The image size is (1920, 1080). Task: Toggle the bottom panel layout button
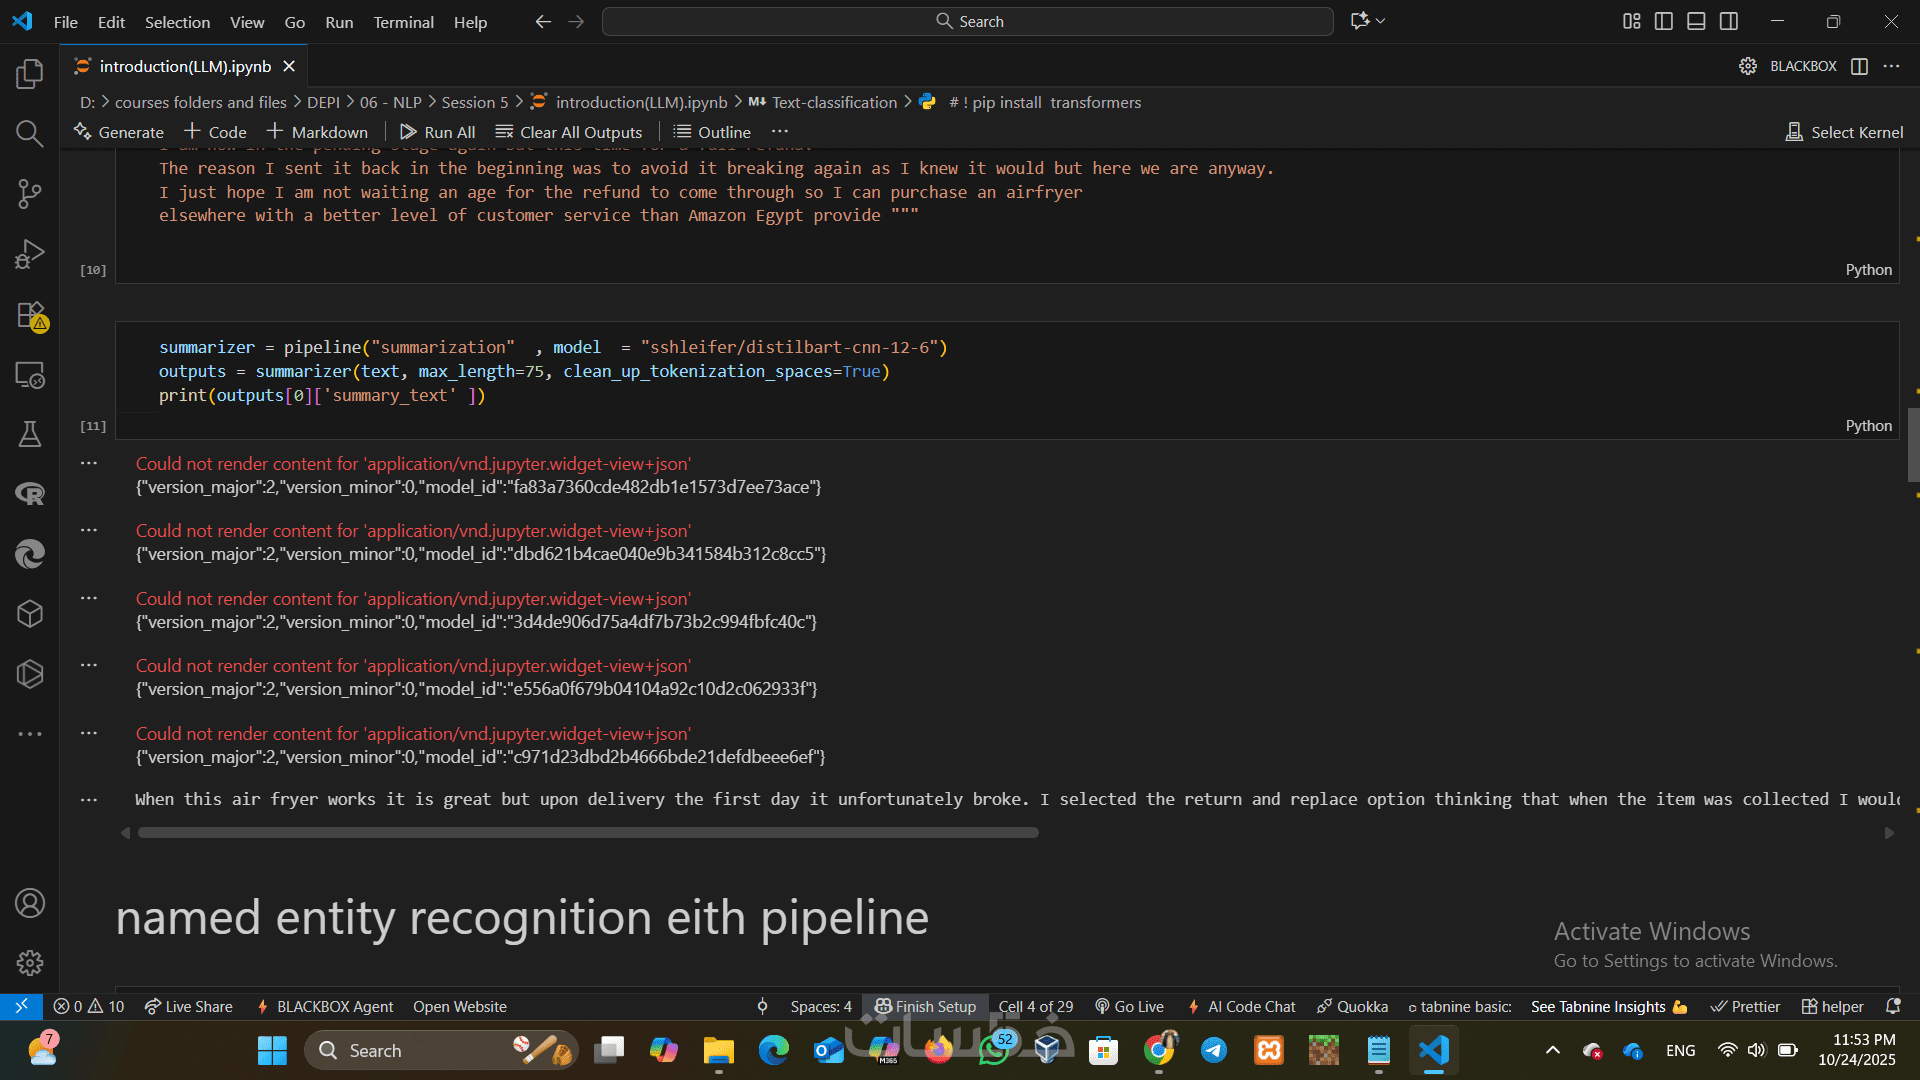[x=1696, y=21]
